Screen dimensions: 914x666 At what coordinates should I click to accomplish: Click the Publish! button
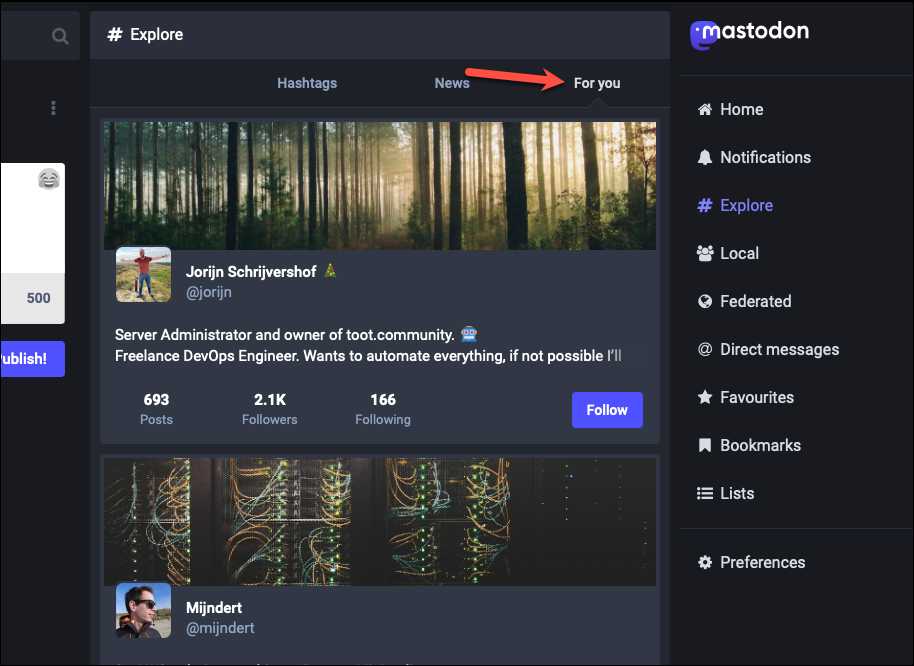pos(32,359)
